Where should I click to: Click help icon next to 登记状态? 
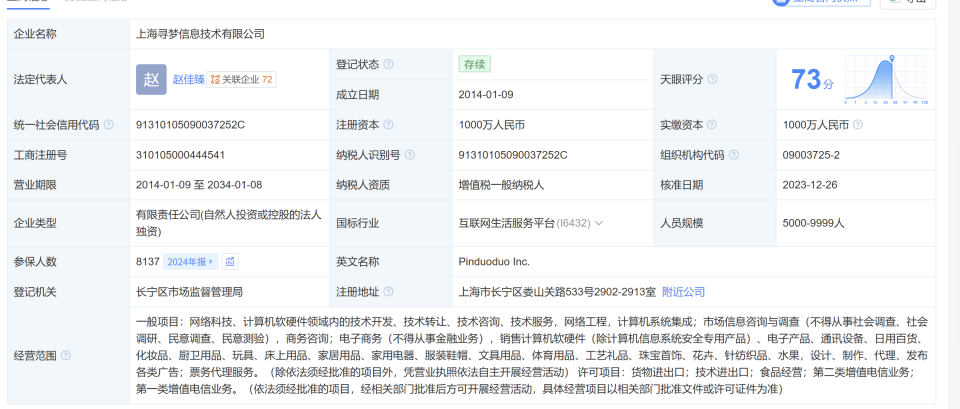[x=388, y=64]
